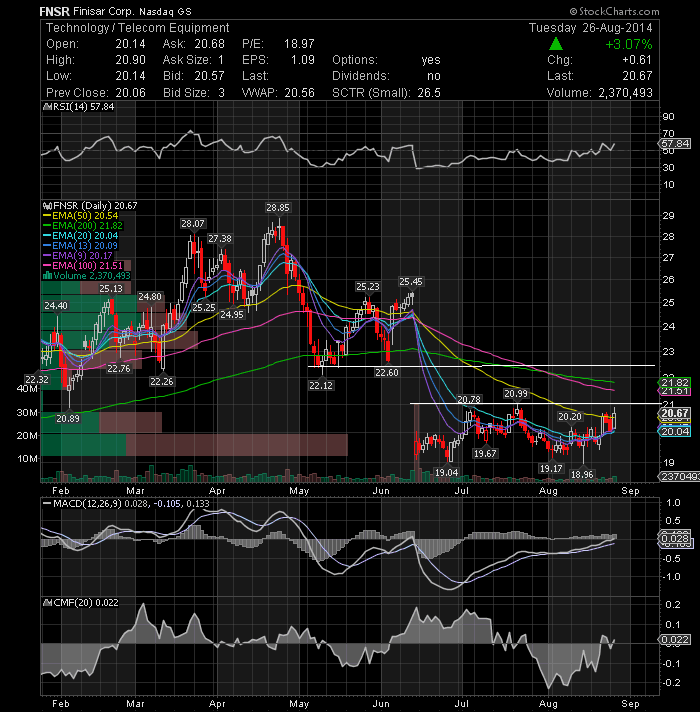Image resolution: width=700 pixels, height=712 pixels.
Task: Click the May label on price axis
Action: coord(299,491)
